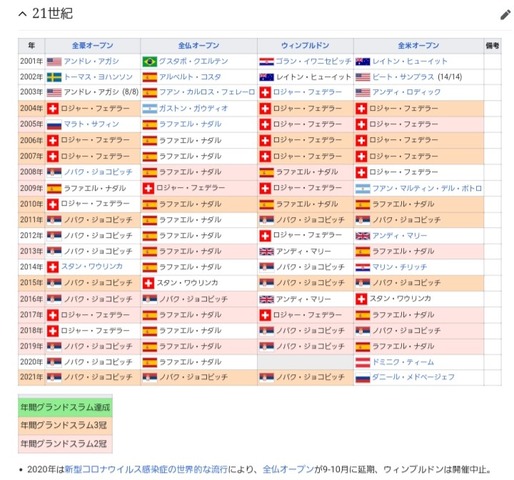This screenshot has height=480, width=514.
Task: Click the green 年間グランドスラム達成 legend swatch
Action: pyautogui.click(x=65, y=407)
